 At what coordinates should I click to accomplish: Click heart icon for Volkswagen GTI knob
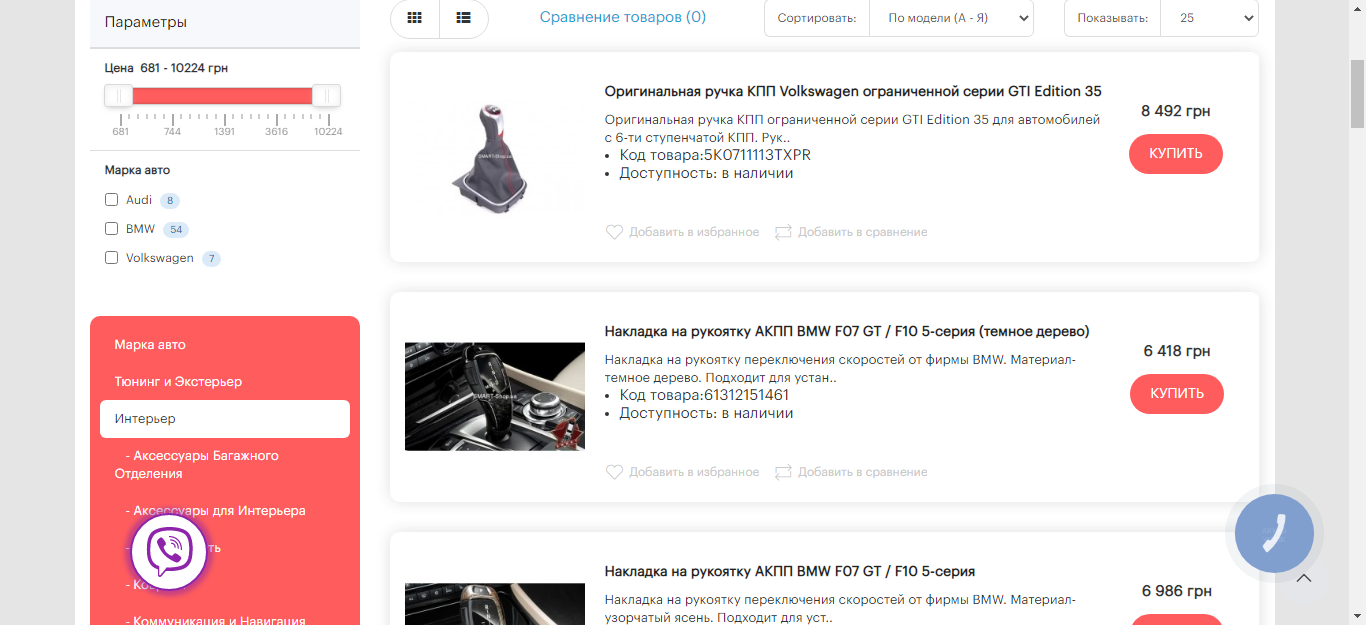pos(614,232)
